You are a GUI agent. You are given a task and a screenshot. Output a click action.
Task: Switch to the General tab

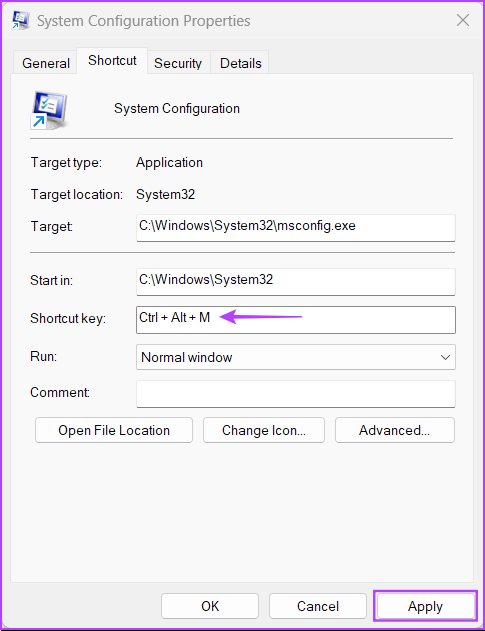[46, 63]
